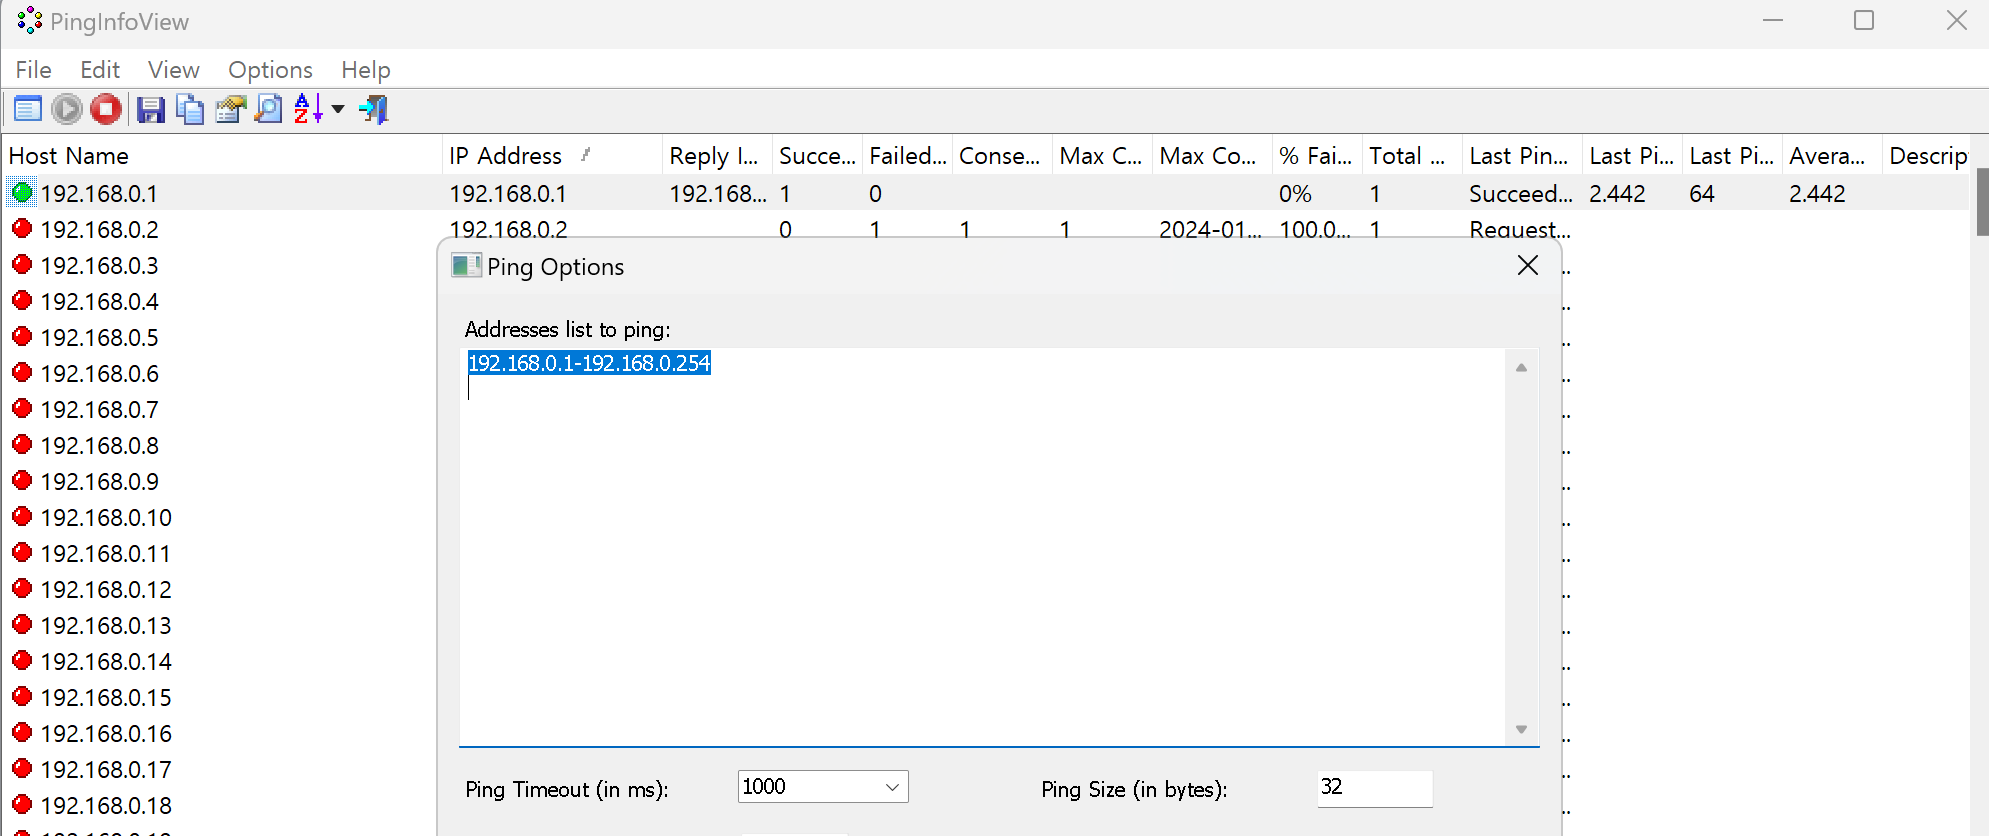Open the Options menu

270,70
